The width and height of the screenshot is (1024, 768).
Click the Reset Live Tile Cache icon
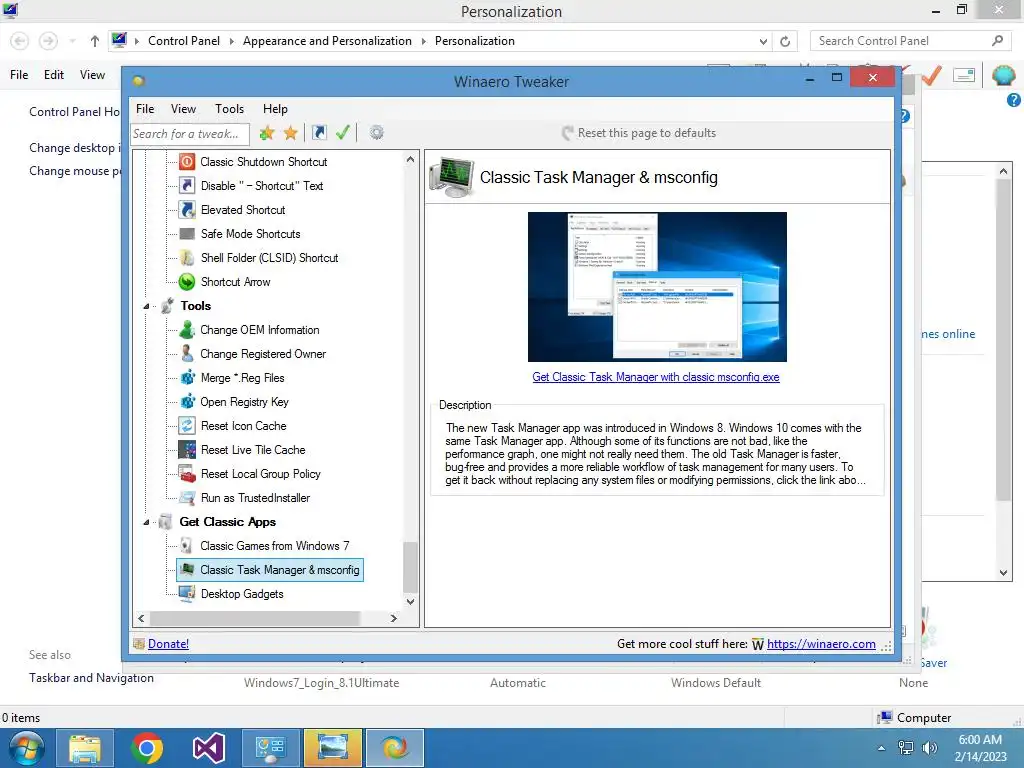pos(187,450)
